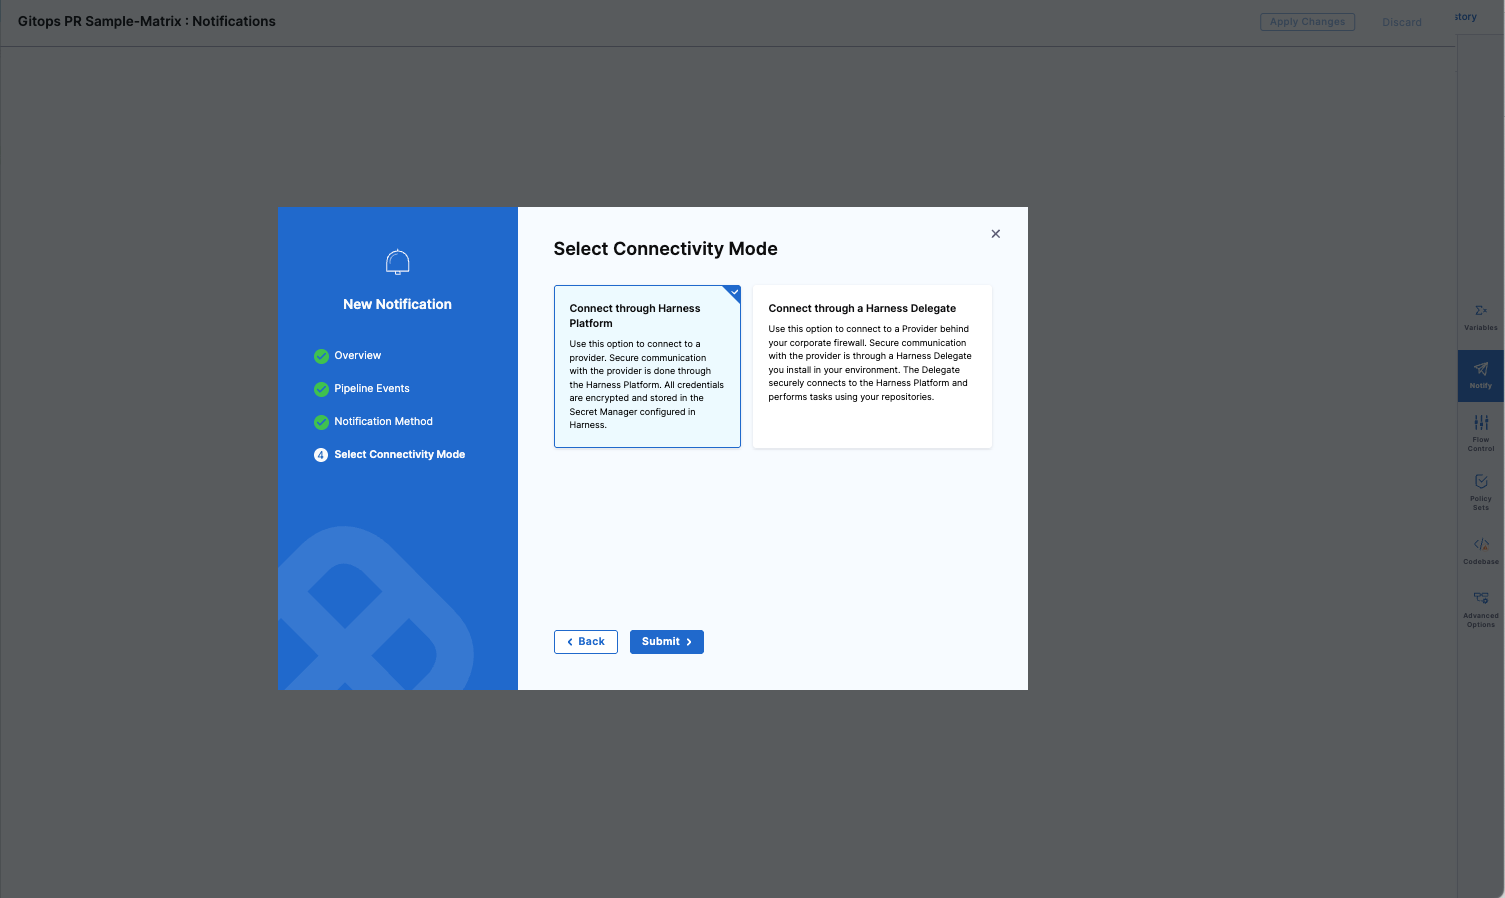
Task: Click the notification bell icon
Action: pyautogui.click(x=398, y=262)
